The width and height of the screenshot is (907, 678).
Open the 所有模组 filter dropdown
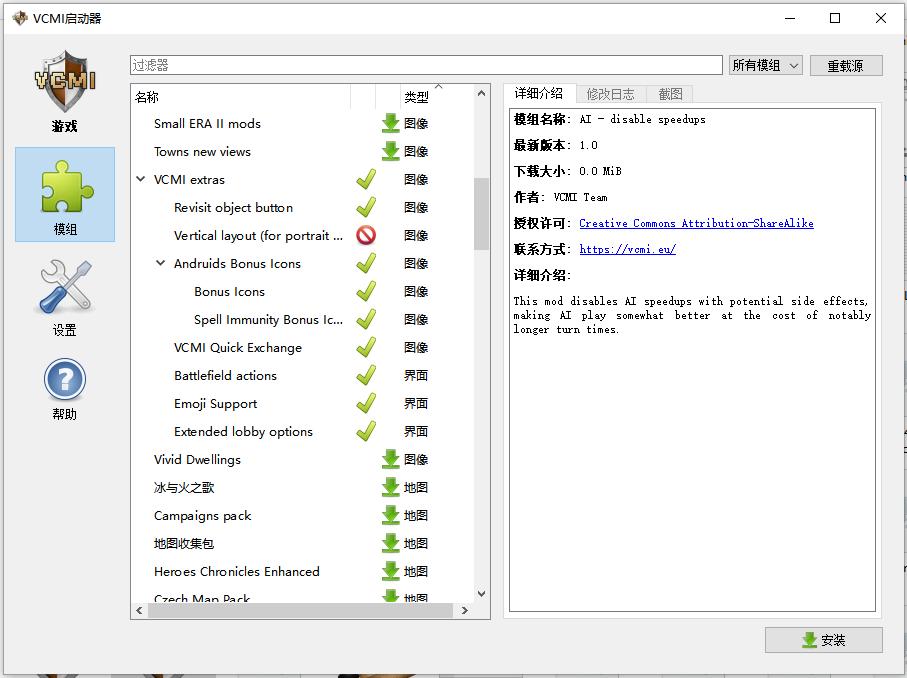pos(766,65)
